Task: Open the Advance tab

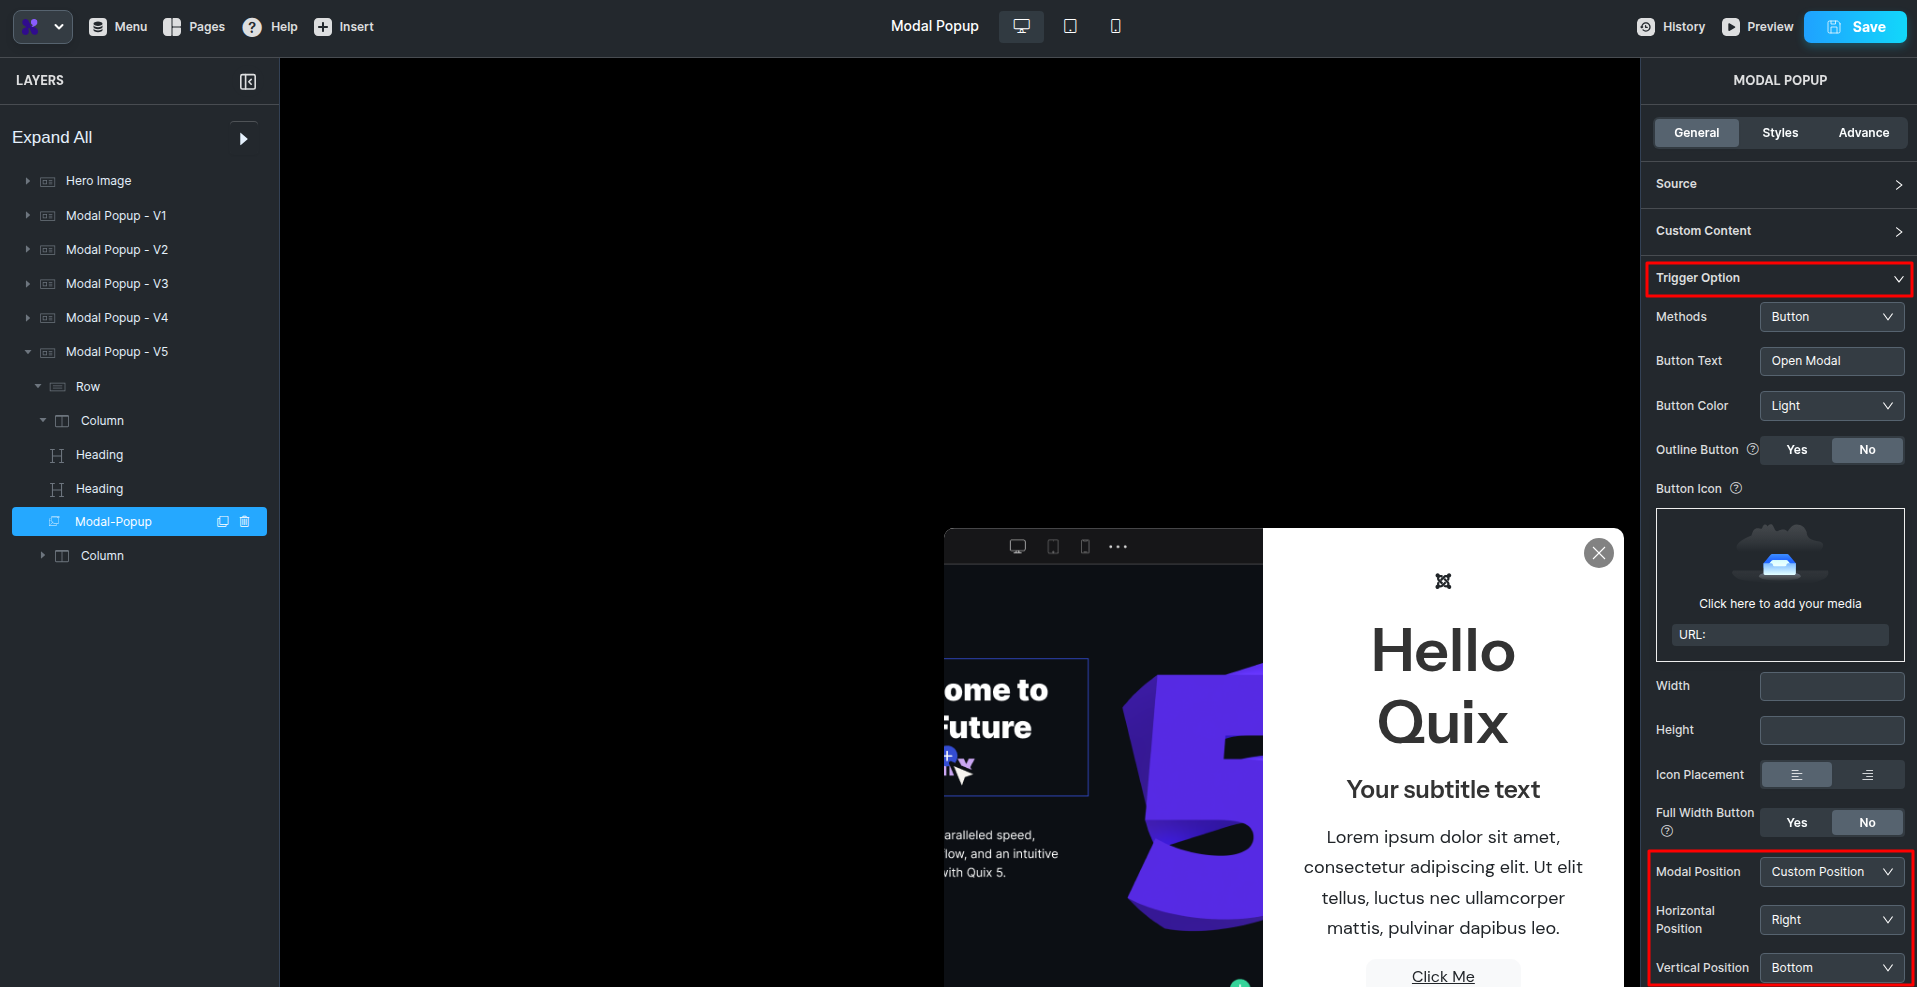Action: [1863, 133]
